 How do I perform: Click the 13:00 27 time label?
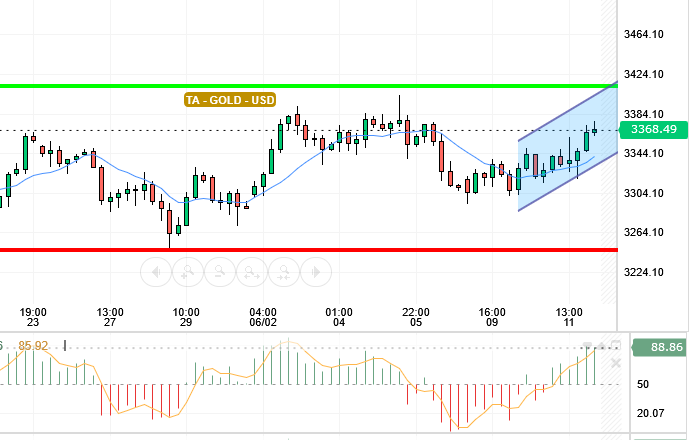click(110, 317)
